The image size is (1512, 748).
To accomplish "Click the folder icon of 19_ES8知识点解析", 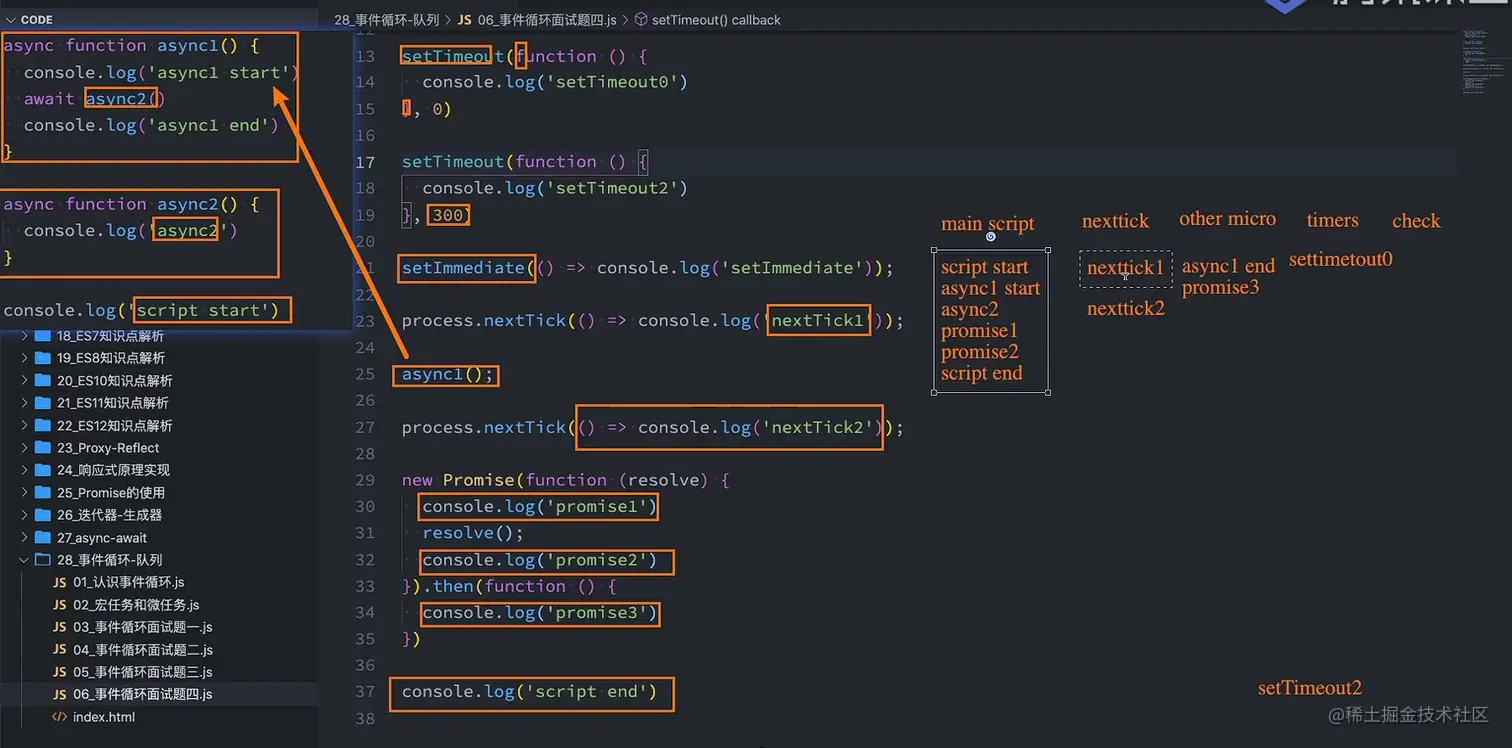I will click(x=42, y=358).
